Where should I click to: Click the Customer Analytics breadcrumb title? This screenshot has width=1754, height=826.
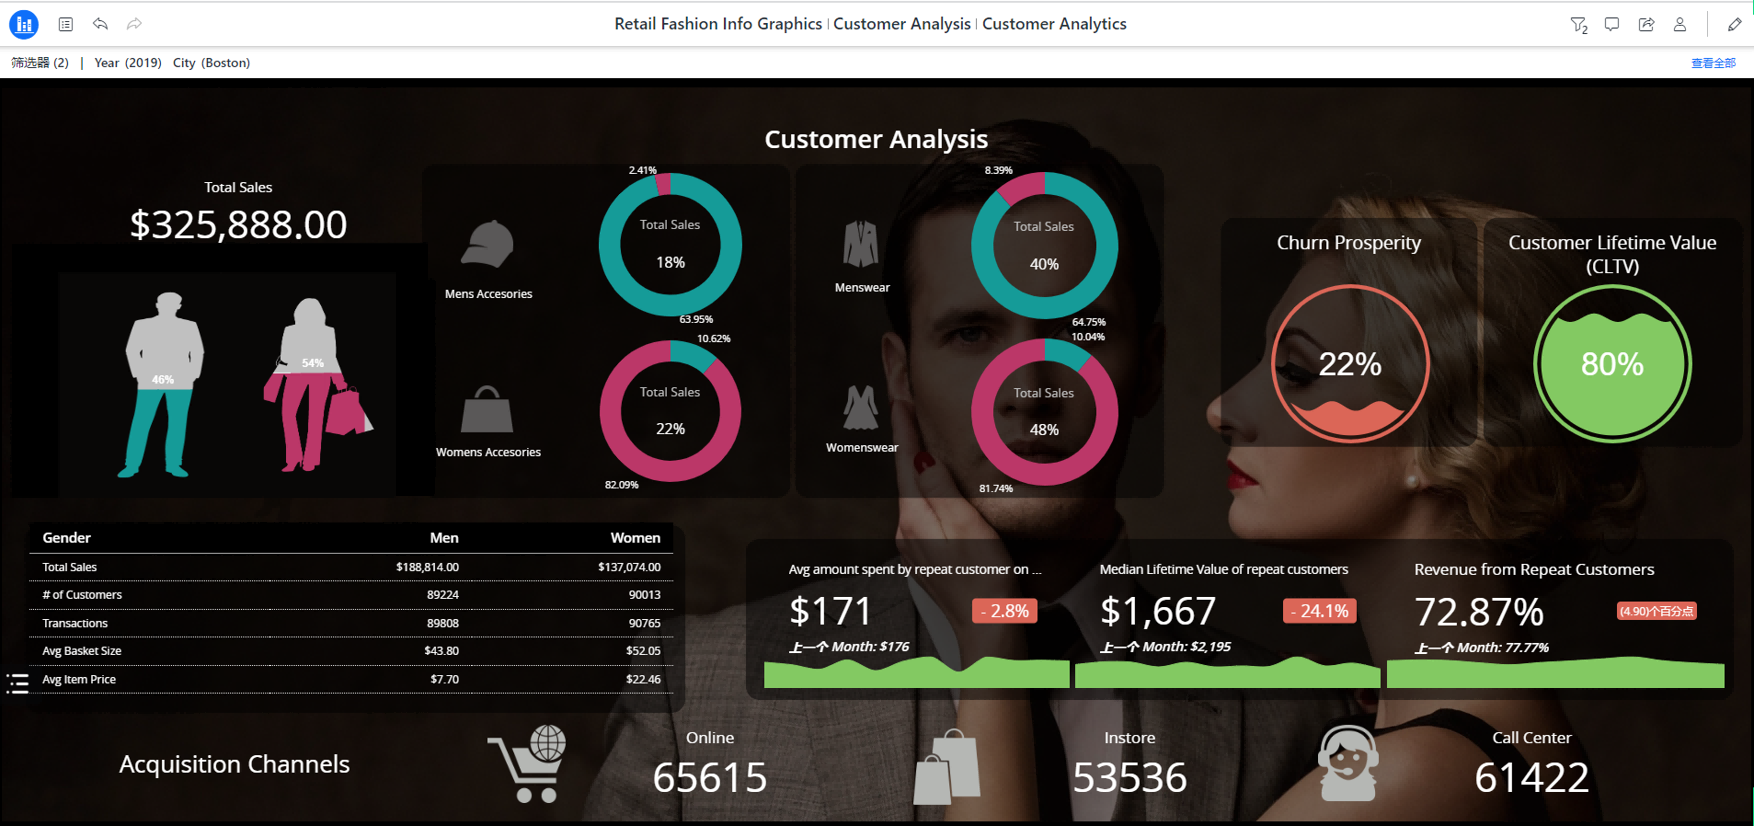tap(1054, 24)
